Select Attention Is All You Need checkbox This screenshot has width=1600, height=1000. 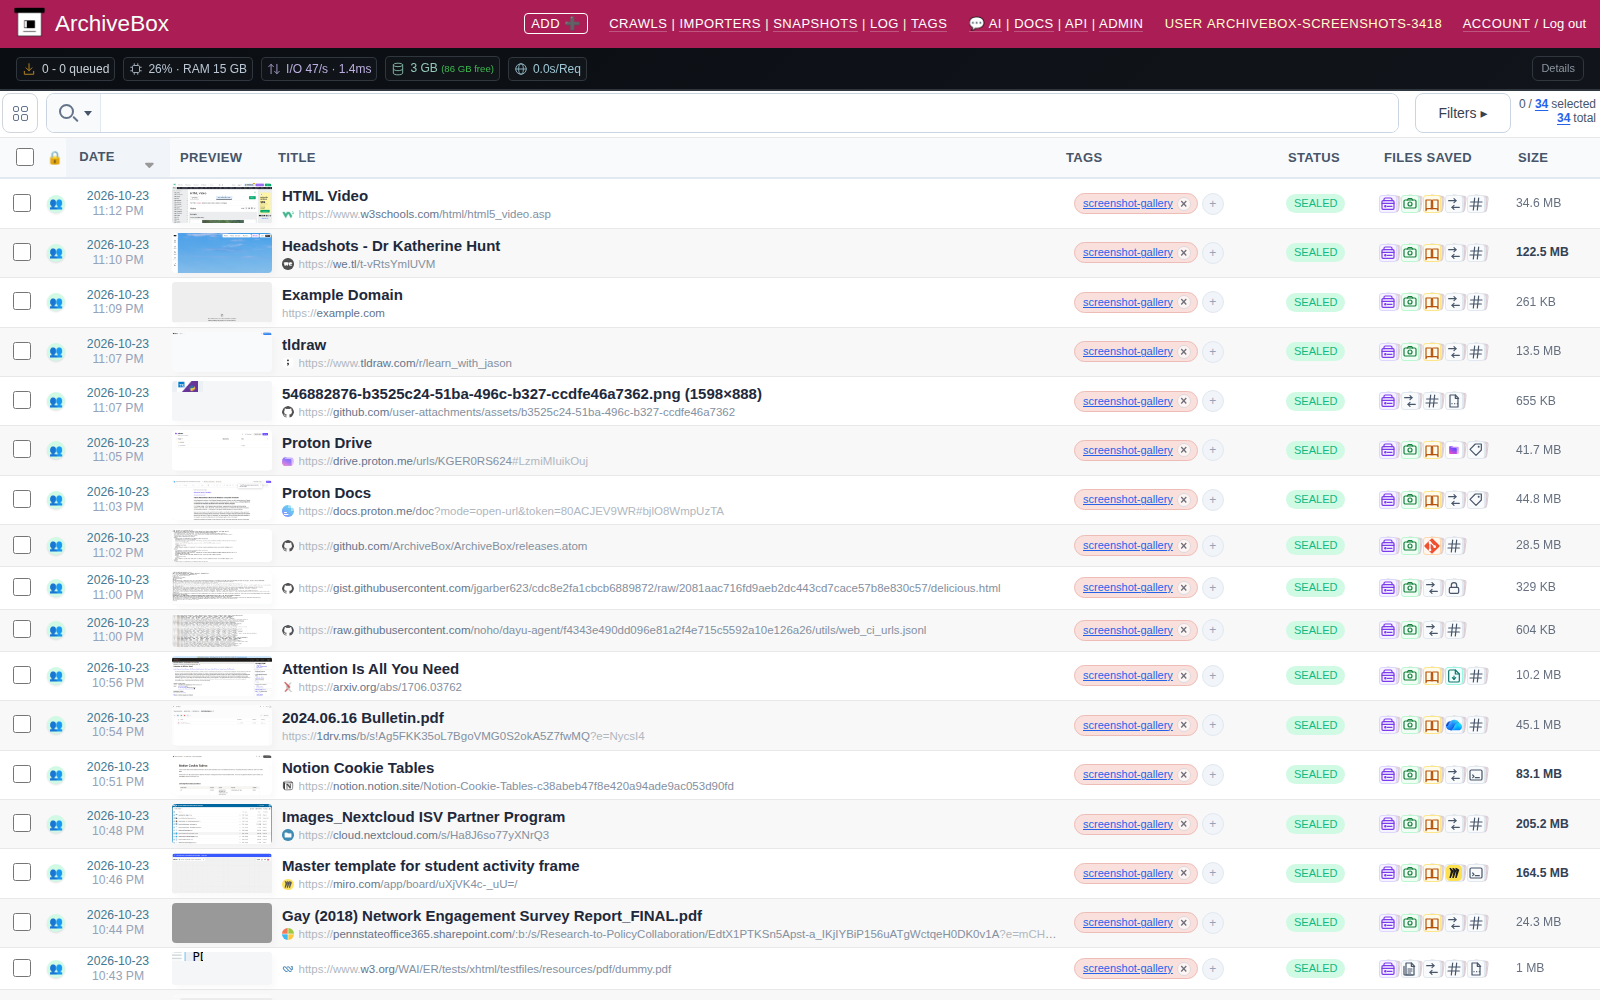[x=22, y=675]
